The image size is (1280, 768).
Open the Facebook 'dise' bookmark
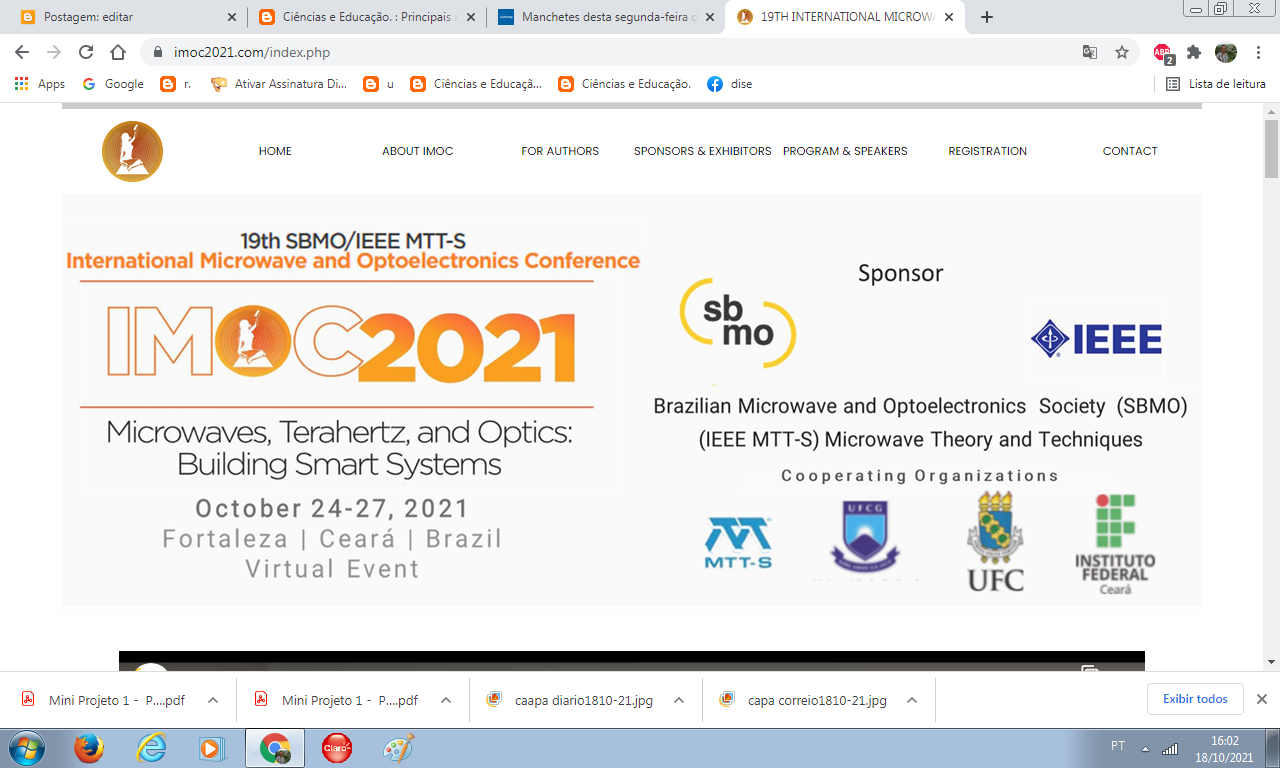click(730, 84)
